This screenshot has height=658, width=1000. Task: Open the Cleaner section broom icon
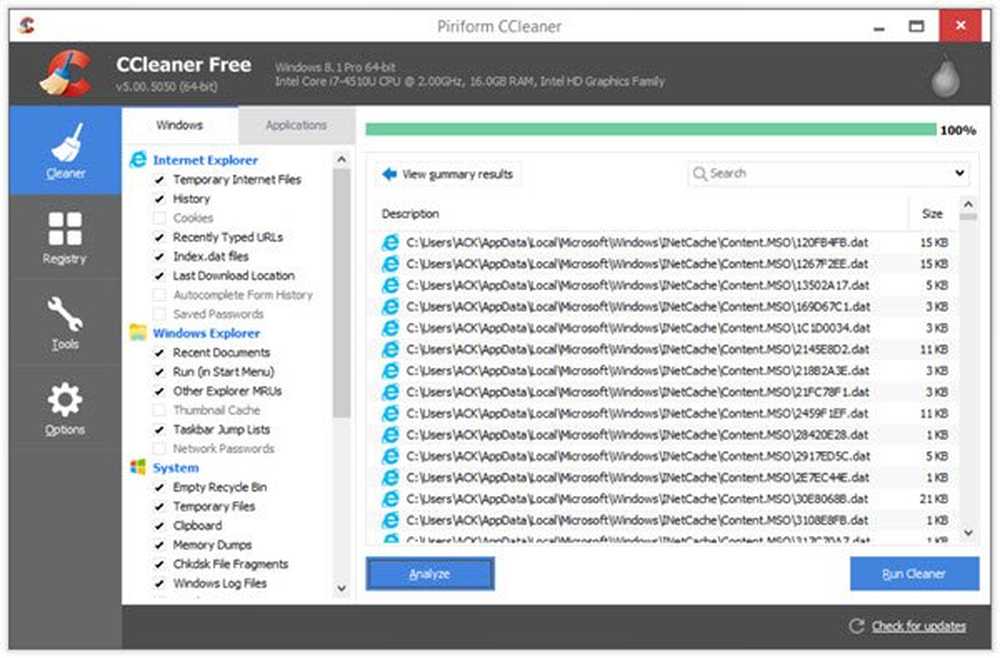(65, 142)
